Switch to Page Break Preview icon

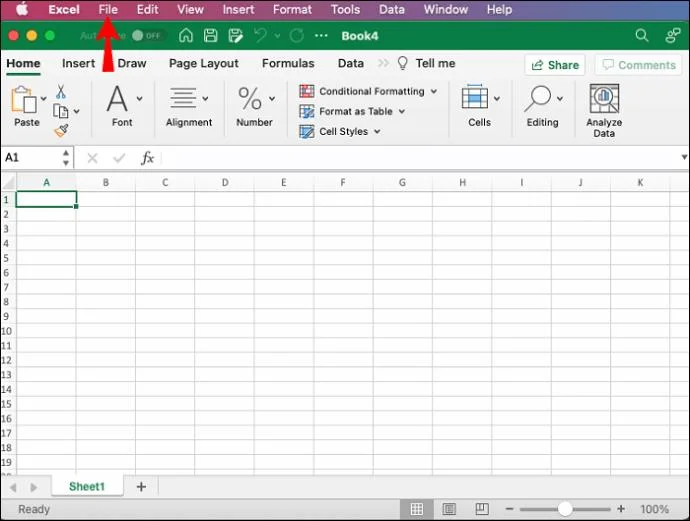pyautogui.click(x=482, y=509)
